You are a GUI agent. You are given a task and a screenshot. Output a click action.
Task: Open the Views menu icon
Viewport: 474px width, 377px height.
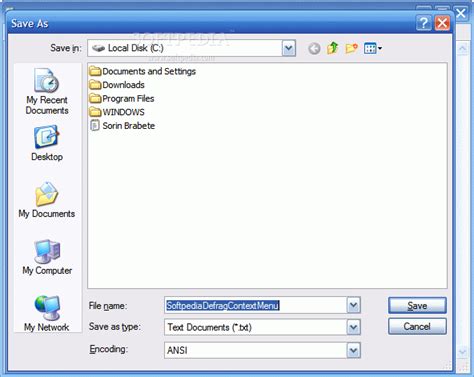tap(373, 49)
